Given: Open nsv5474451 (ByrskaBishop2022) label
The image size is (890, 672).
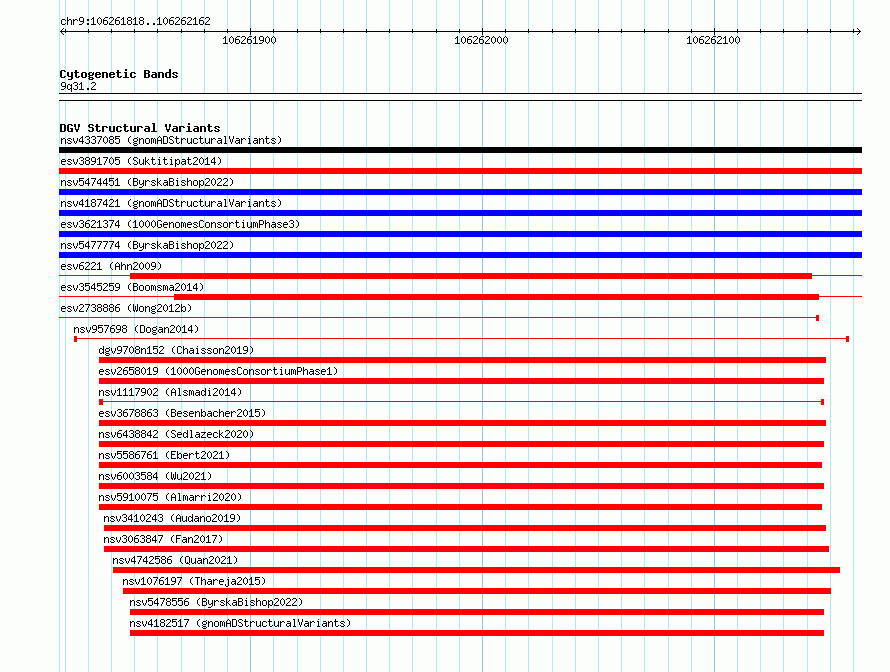Looking at the screenshot, I should (147, 182).
